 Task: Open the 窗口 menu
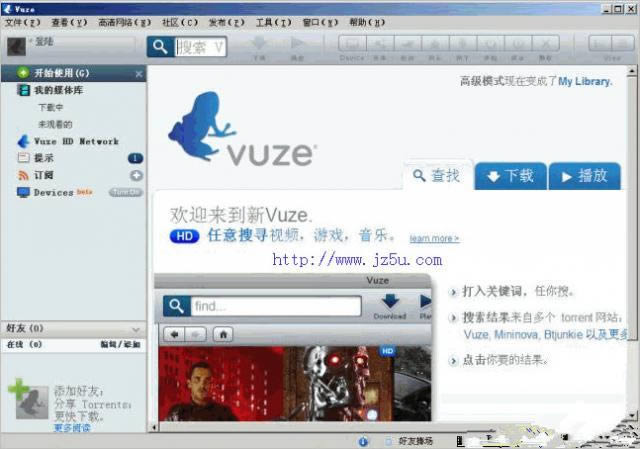point(320,22)
